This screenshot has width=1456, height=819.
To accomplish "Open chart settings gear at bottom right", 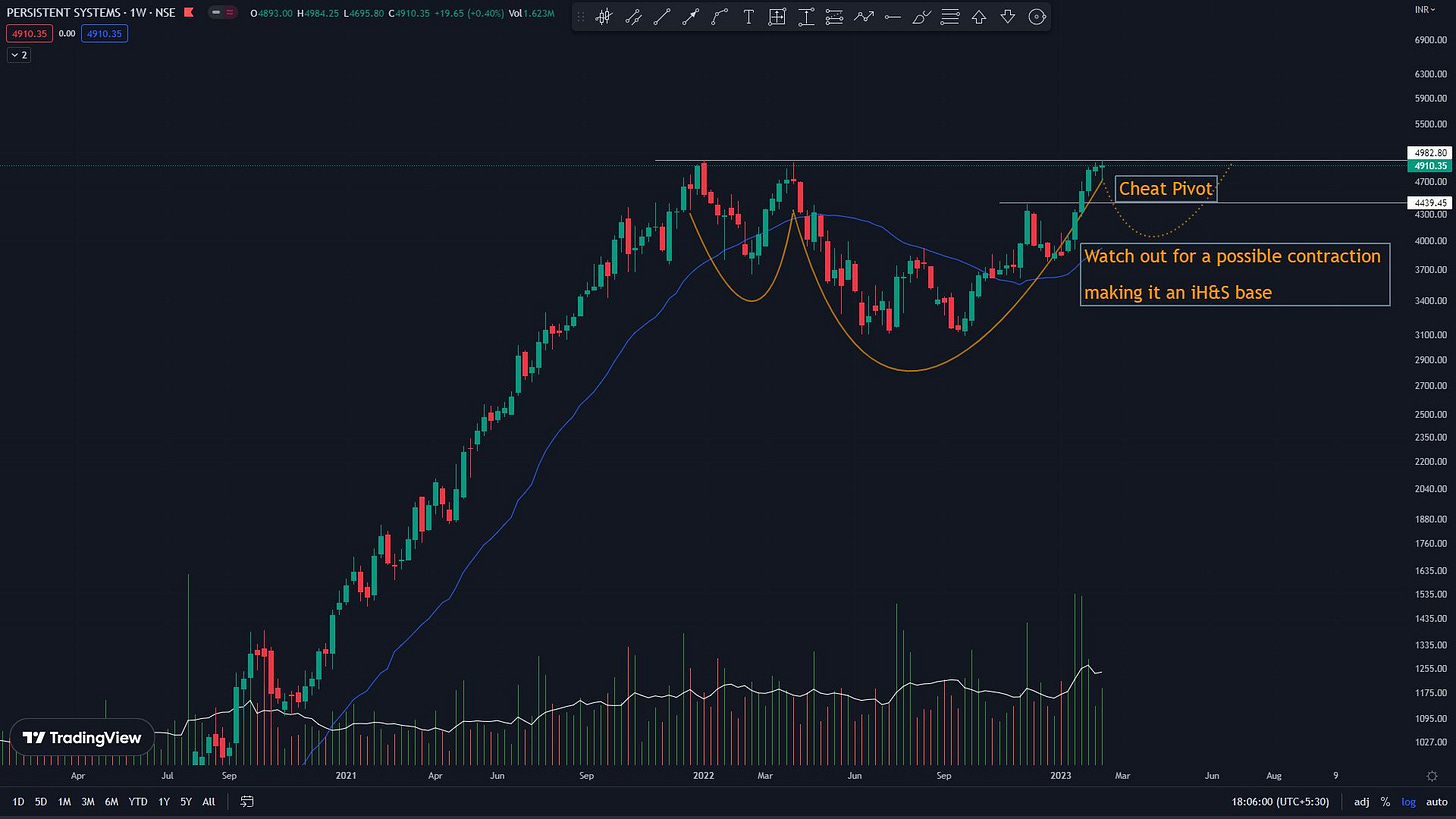I will (x=1432, y=775).
